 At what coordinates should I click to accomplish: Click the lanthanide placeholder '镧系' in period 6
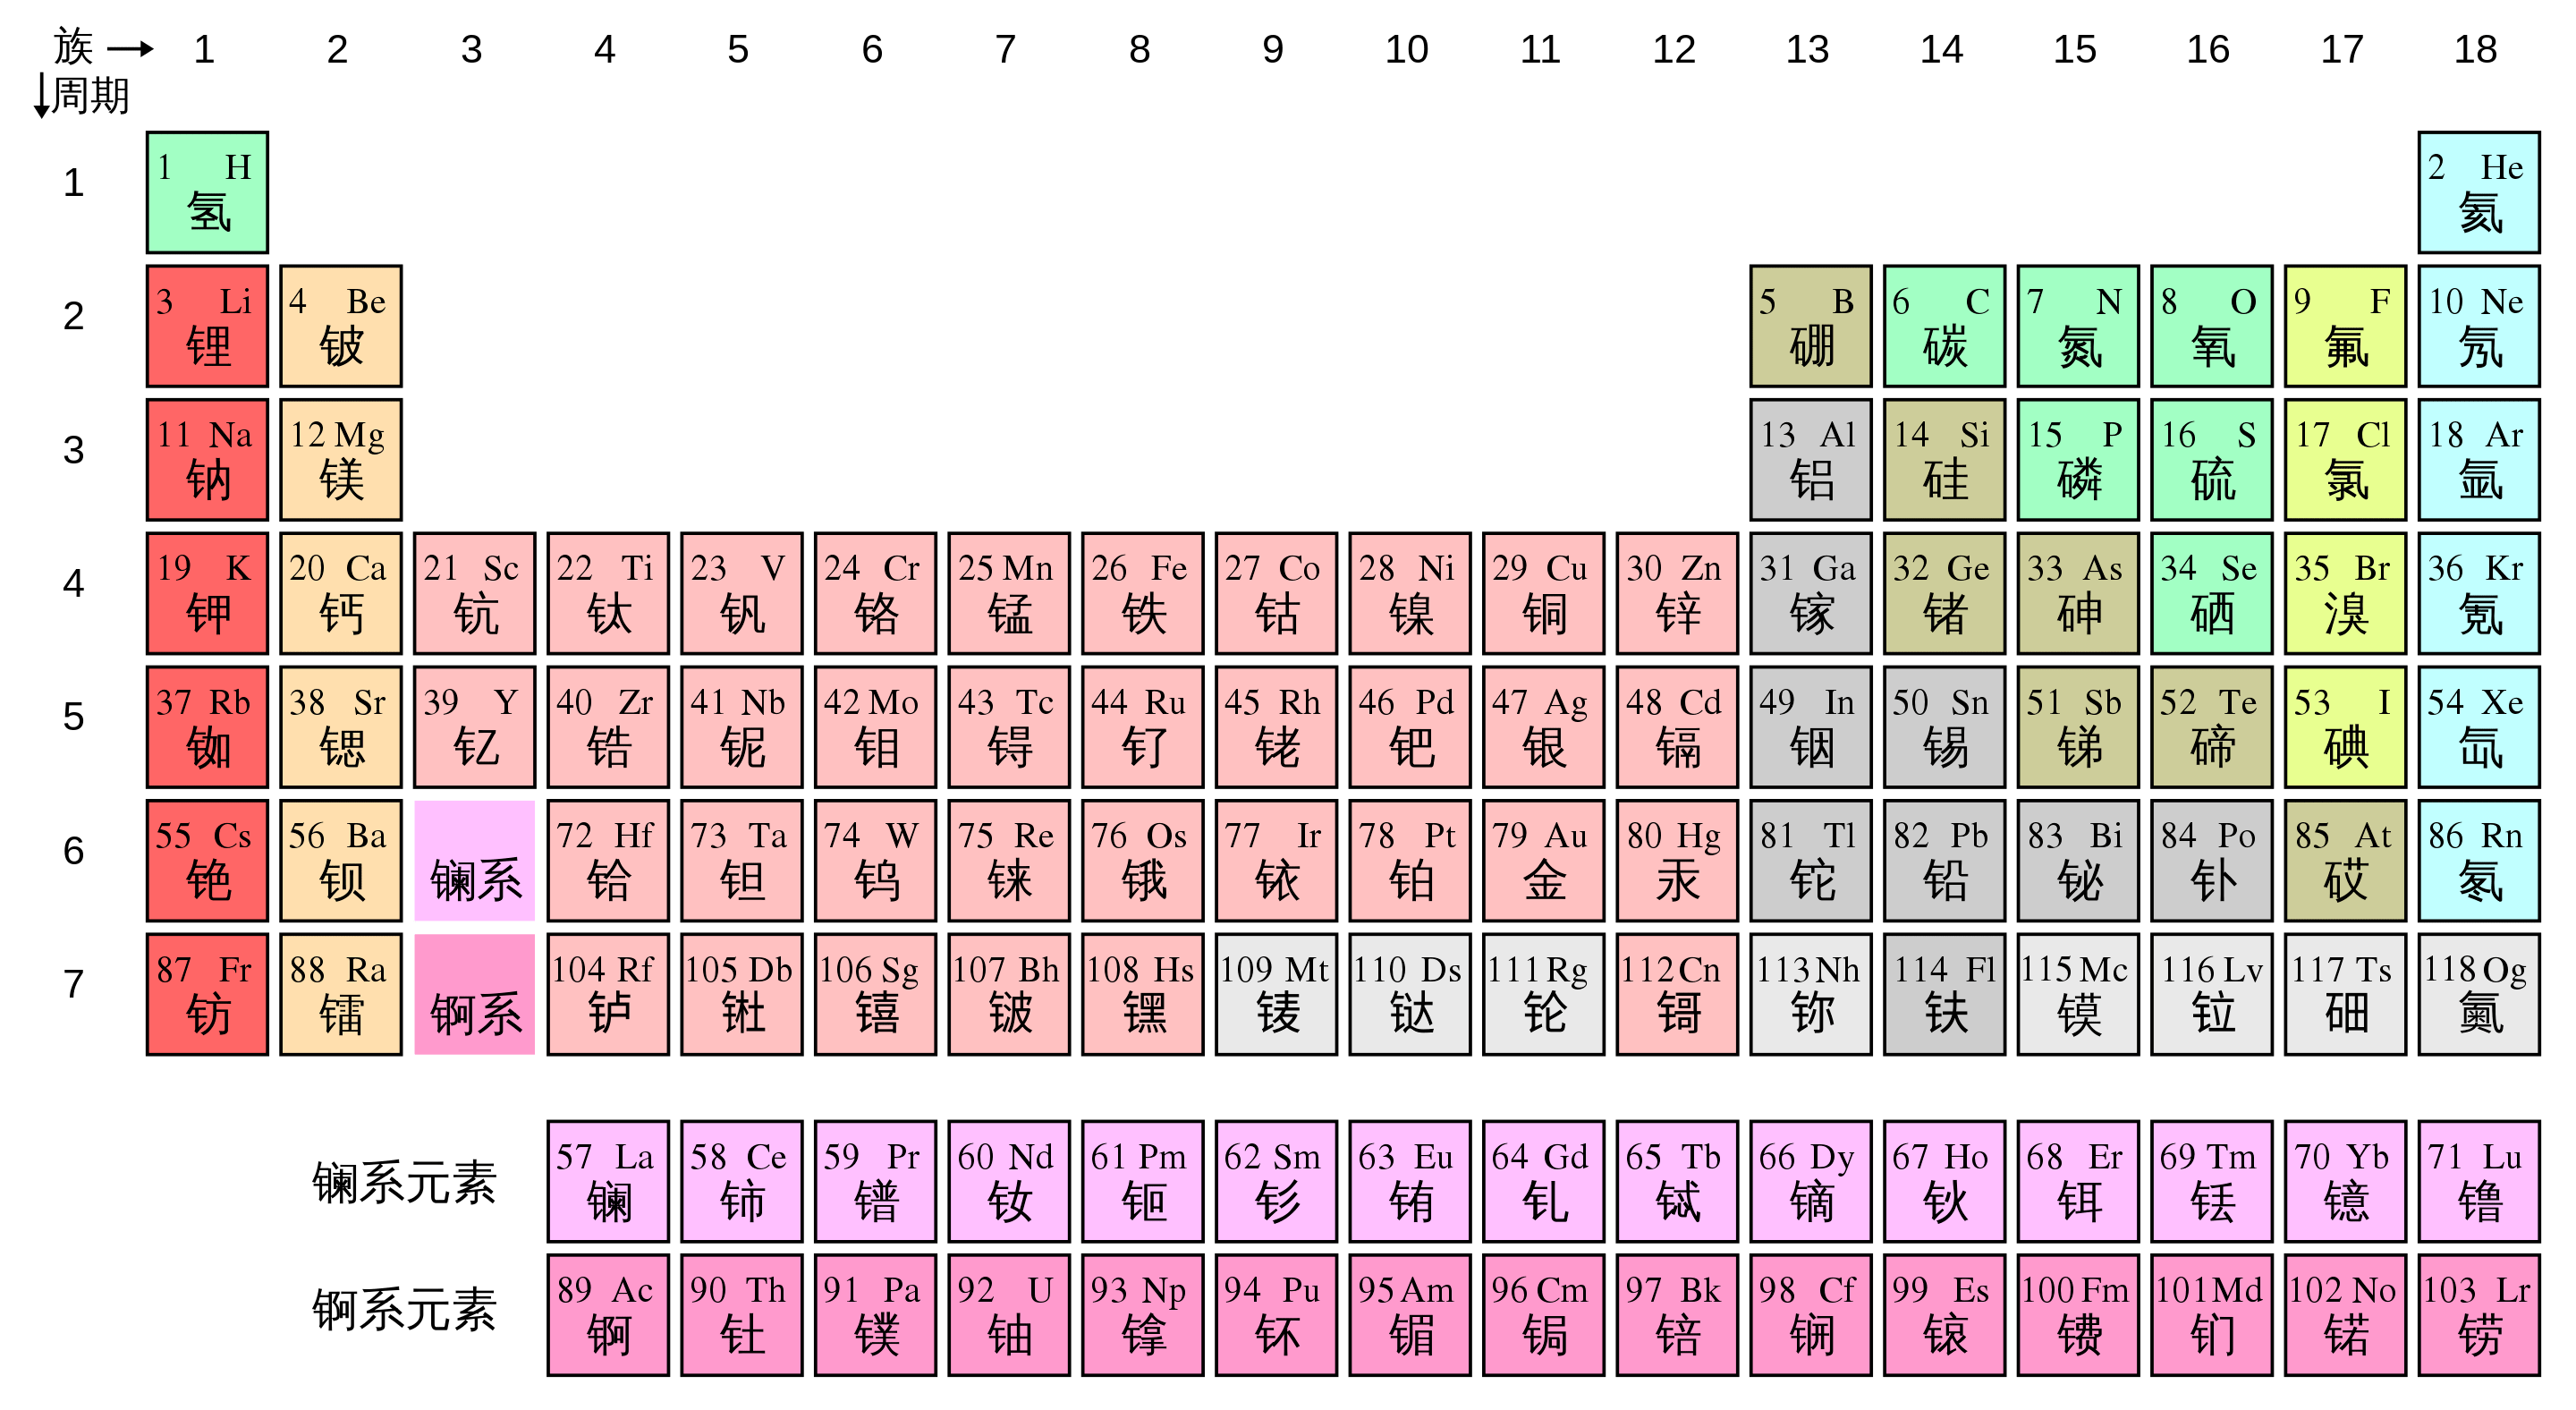pyautogui.click(x=474, y=860)
